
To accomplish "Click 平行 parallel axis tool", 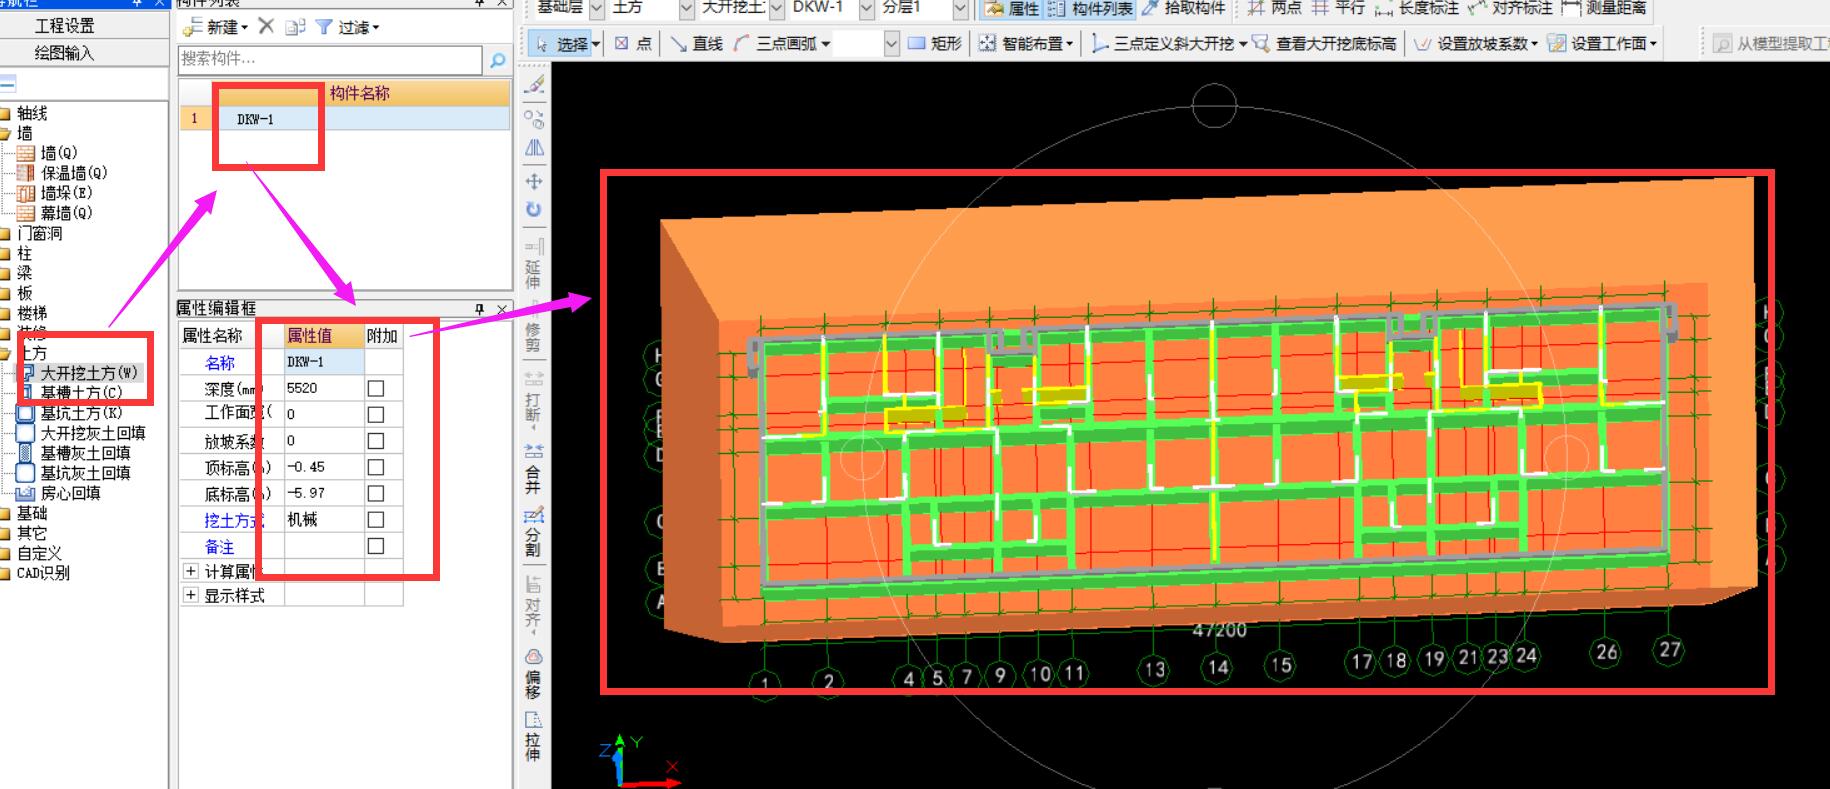I will click(x=1339, y=8).
